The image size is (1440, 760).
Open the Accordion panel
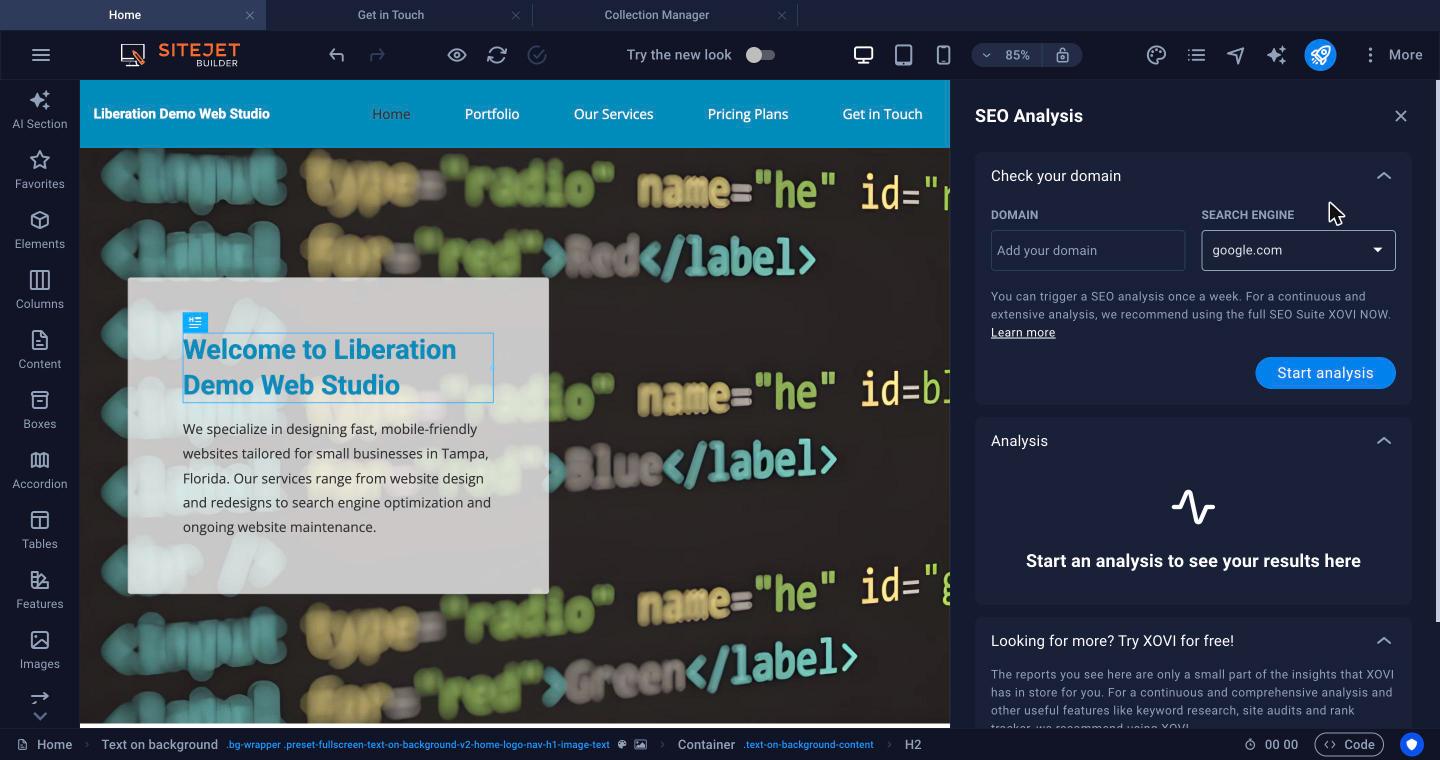click(40, 470)
